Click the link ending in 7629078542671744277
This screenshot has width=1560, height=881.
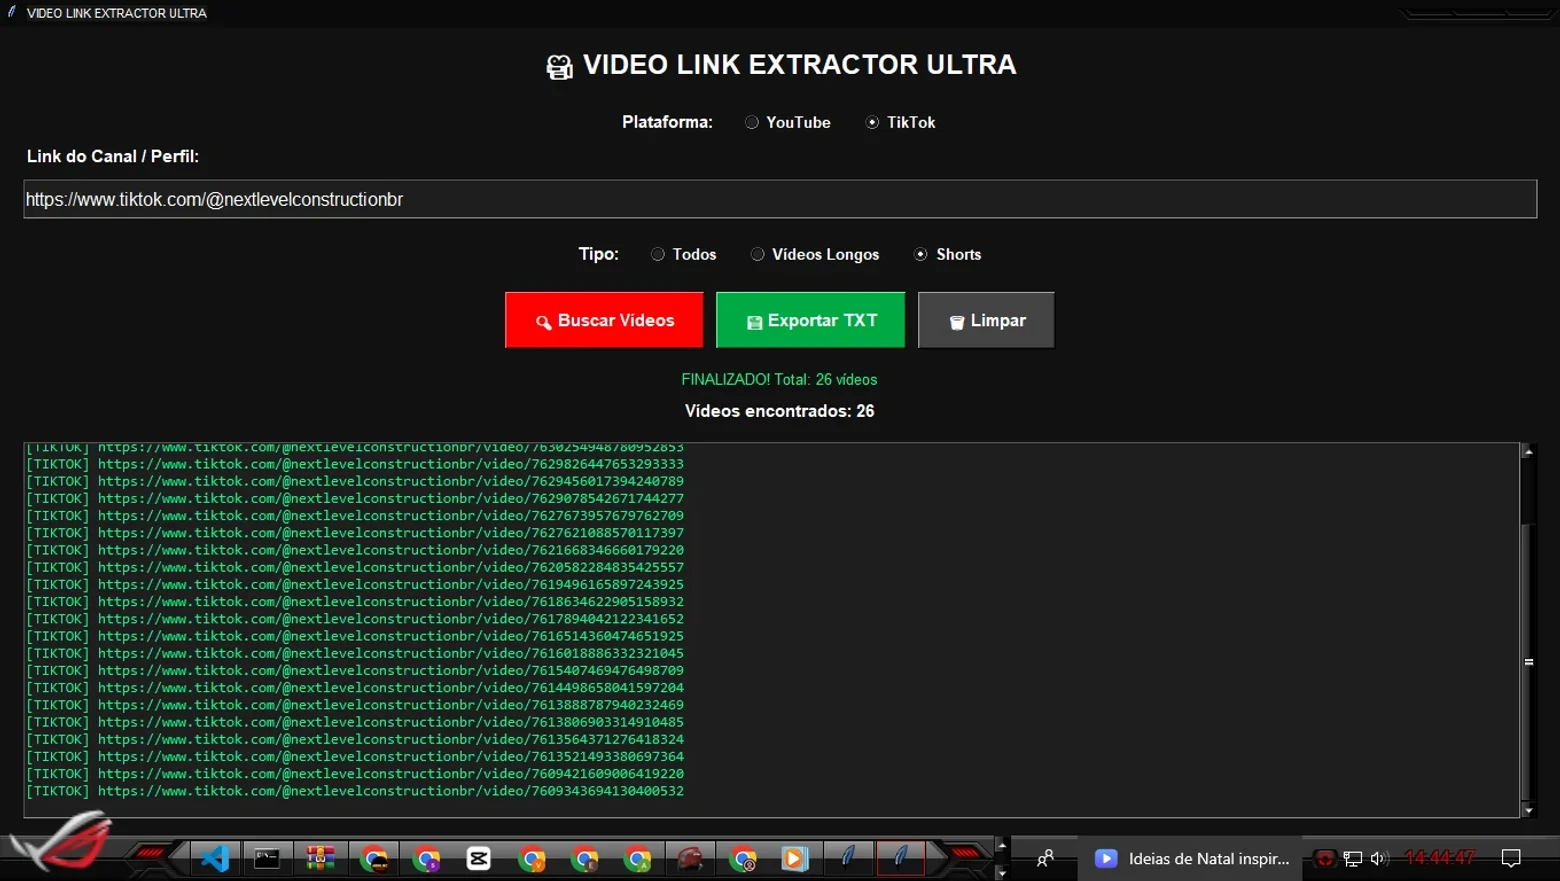[391, 498]
